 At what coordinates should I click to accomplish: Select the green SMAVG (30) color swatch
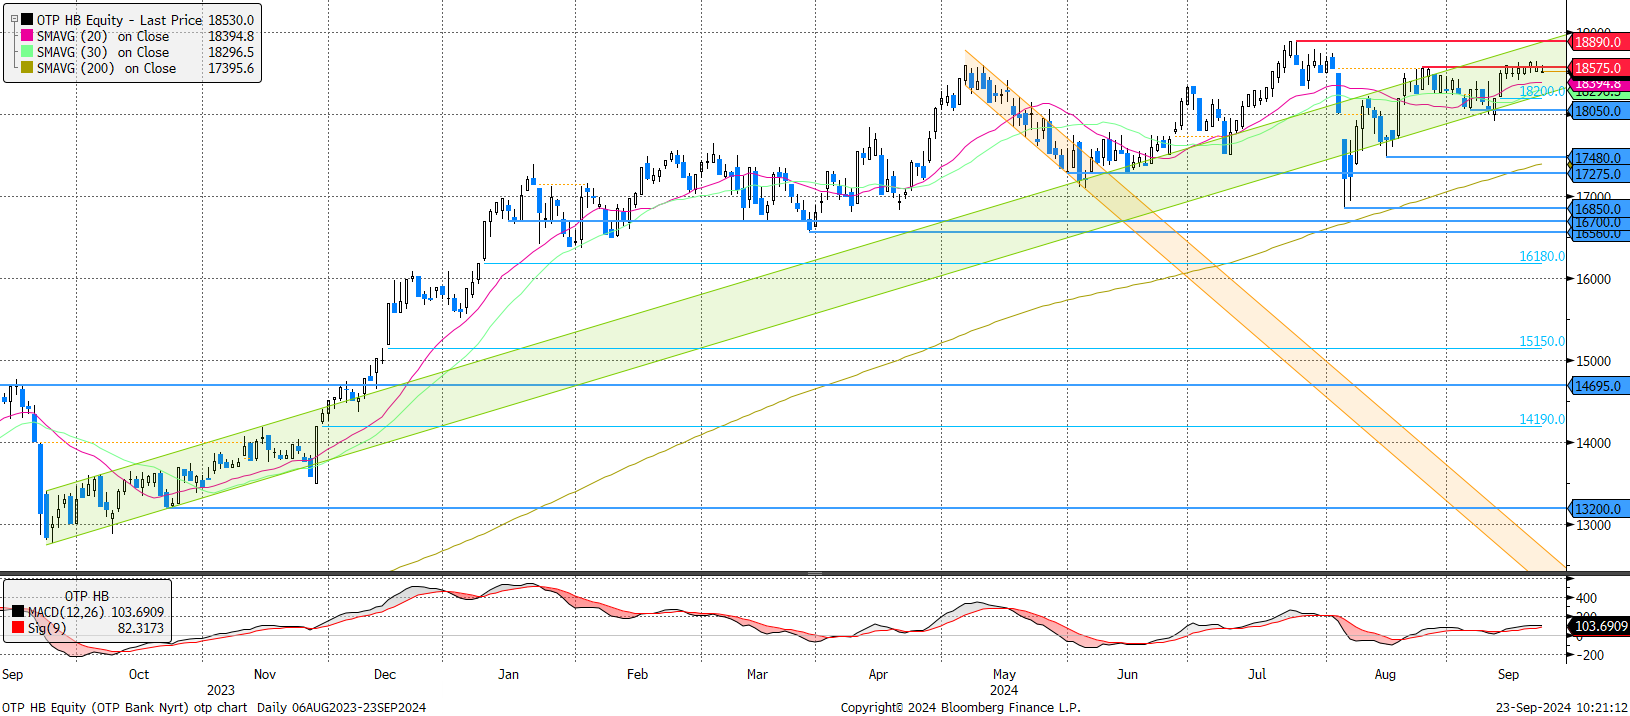tap(27, 52)
